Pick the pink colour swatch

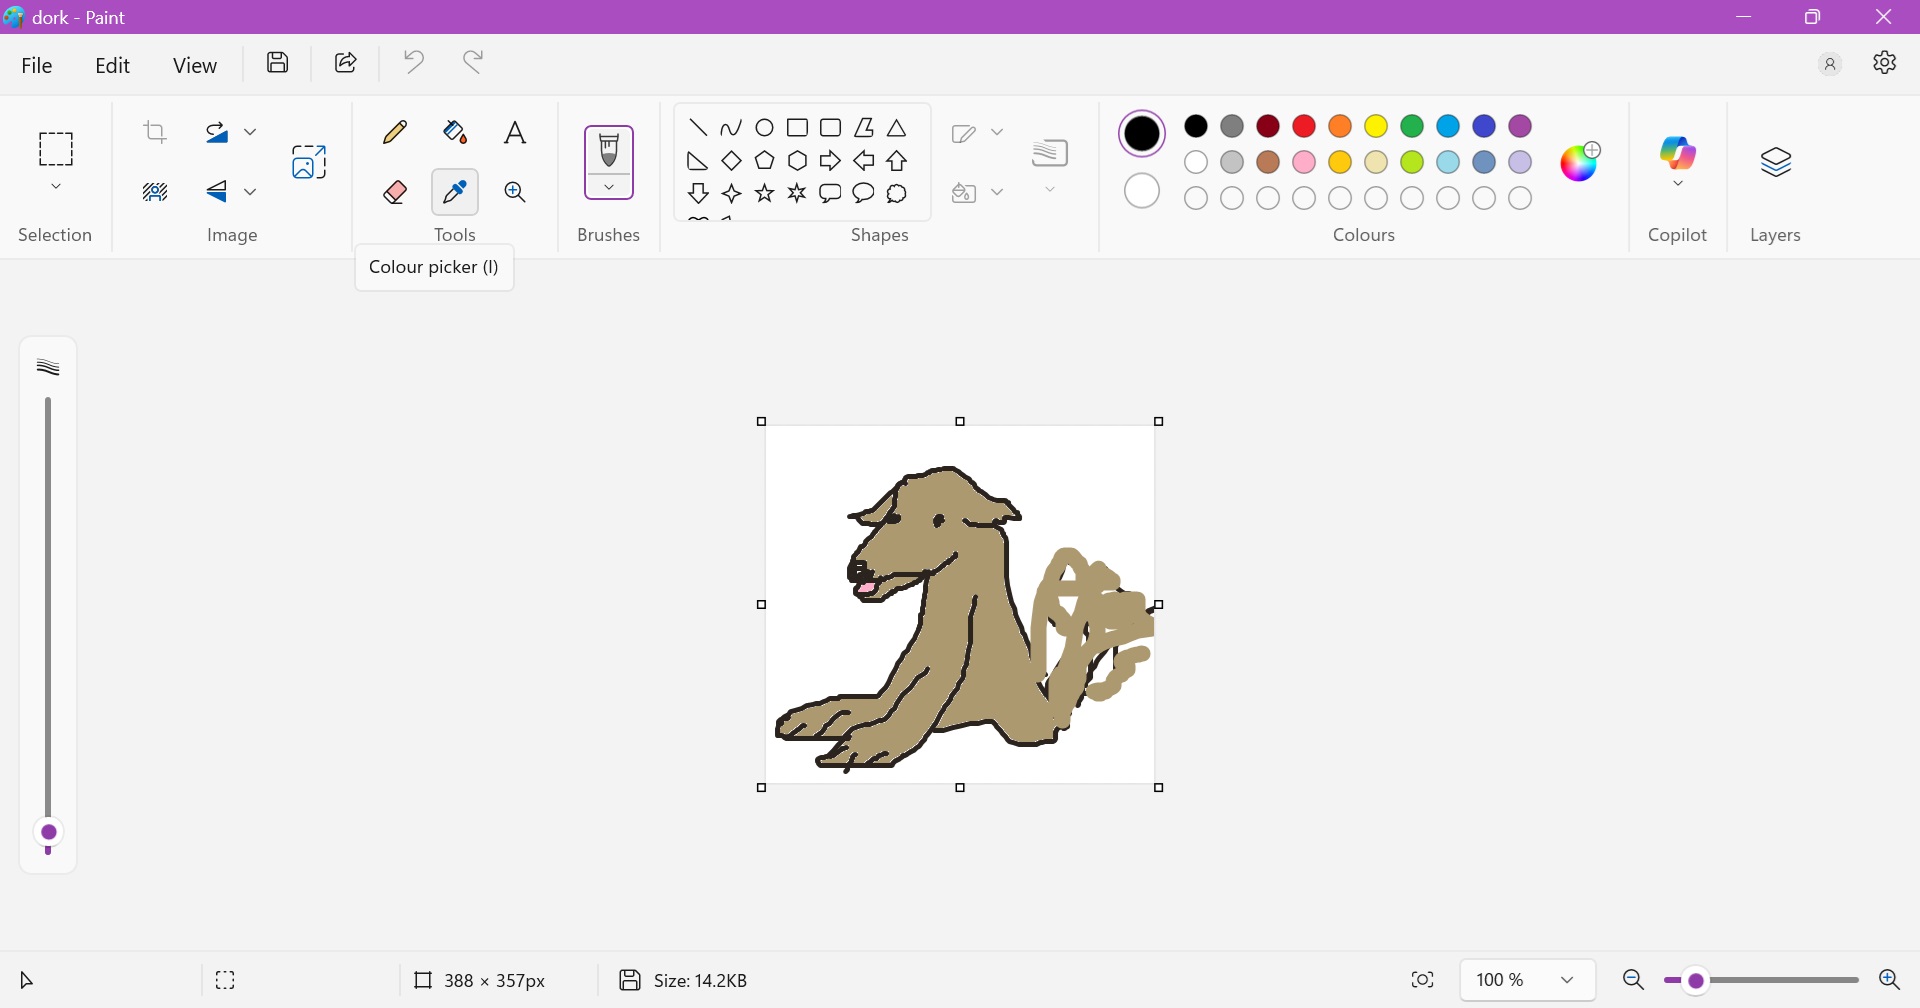click(1305, 162)
